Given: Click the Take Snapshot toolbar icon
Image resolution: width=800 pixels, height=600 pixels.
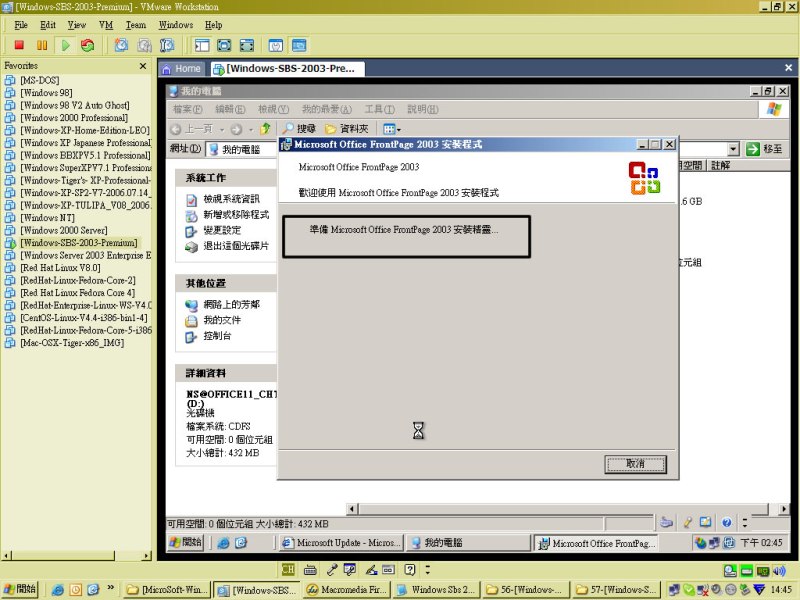Looking at the screenshot, I should (121, 45).
